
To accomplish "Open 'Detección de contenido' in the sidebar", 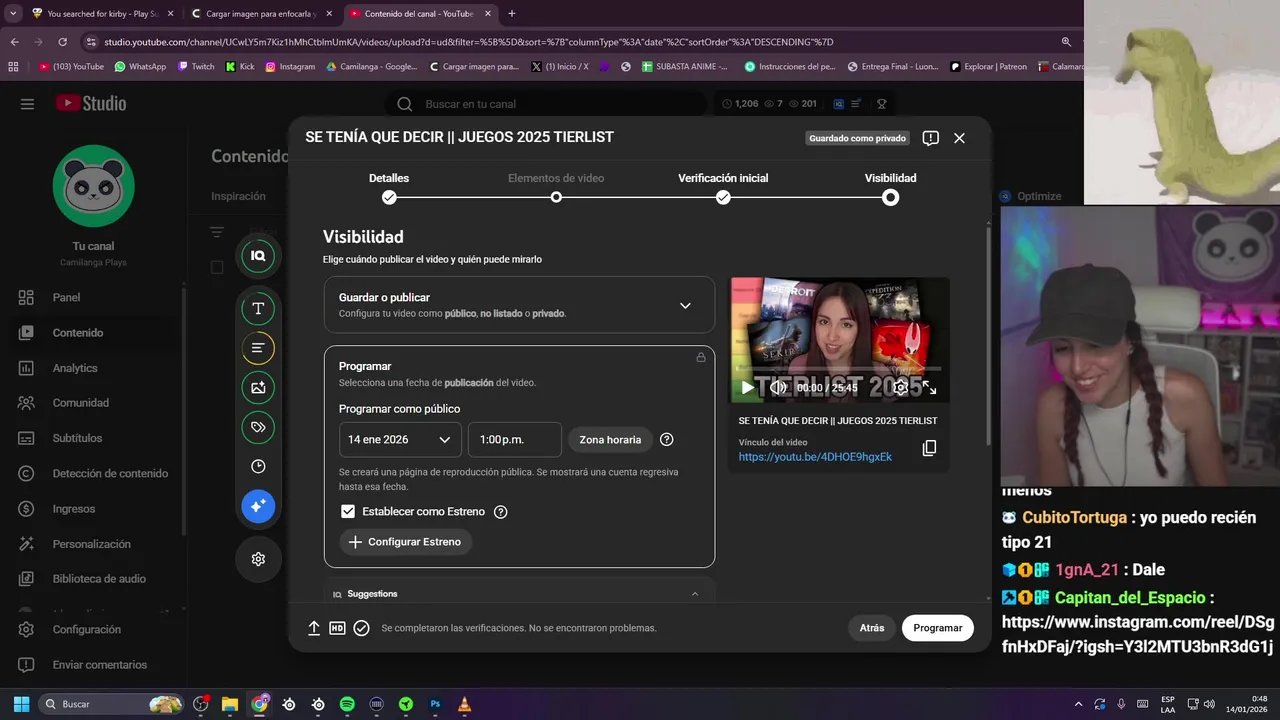I will pos(93,473).
